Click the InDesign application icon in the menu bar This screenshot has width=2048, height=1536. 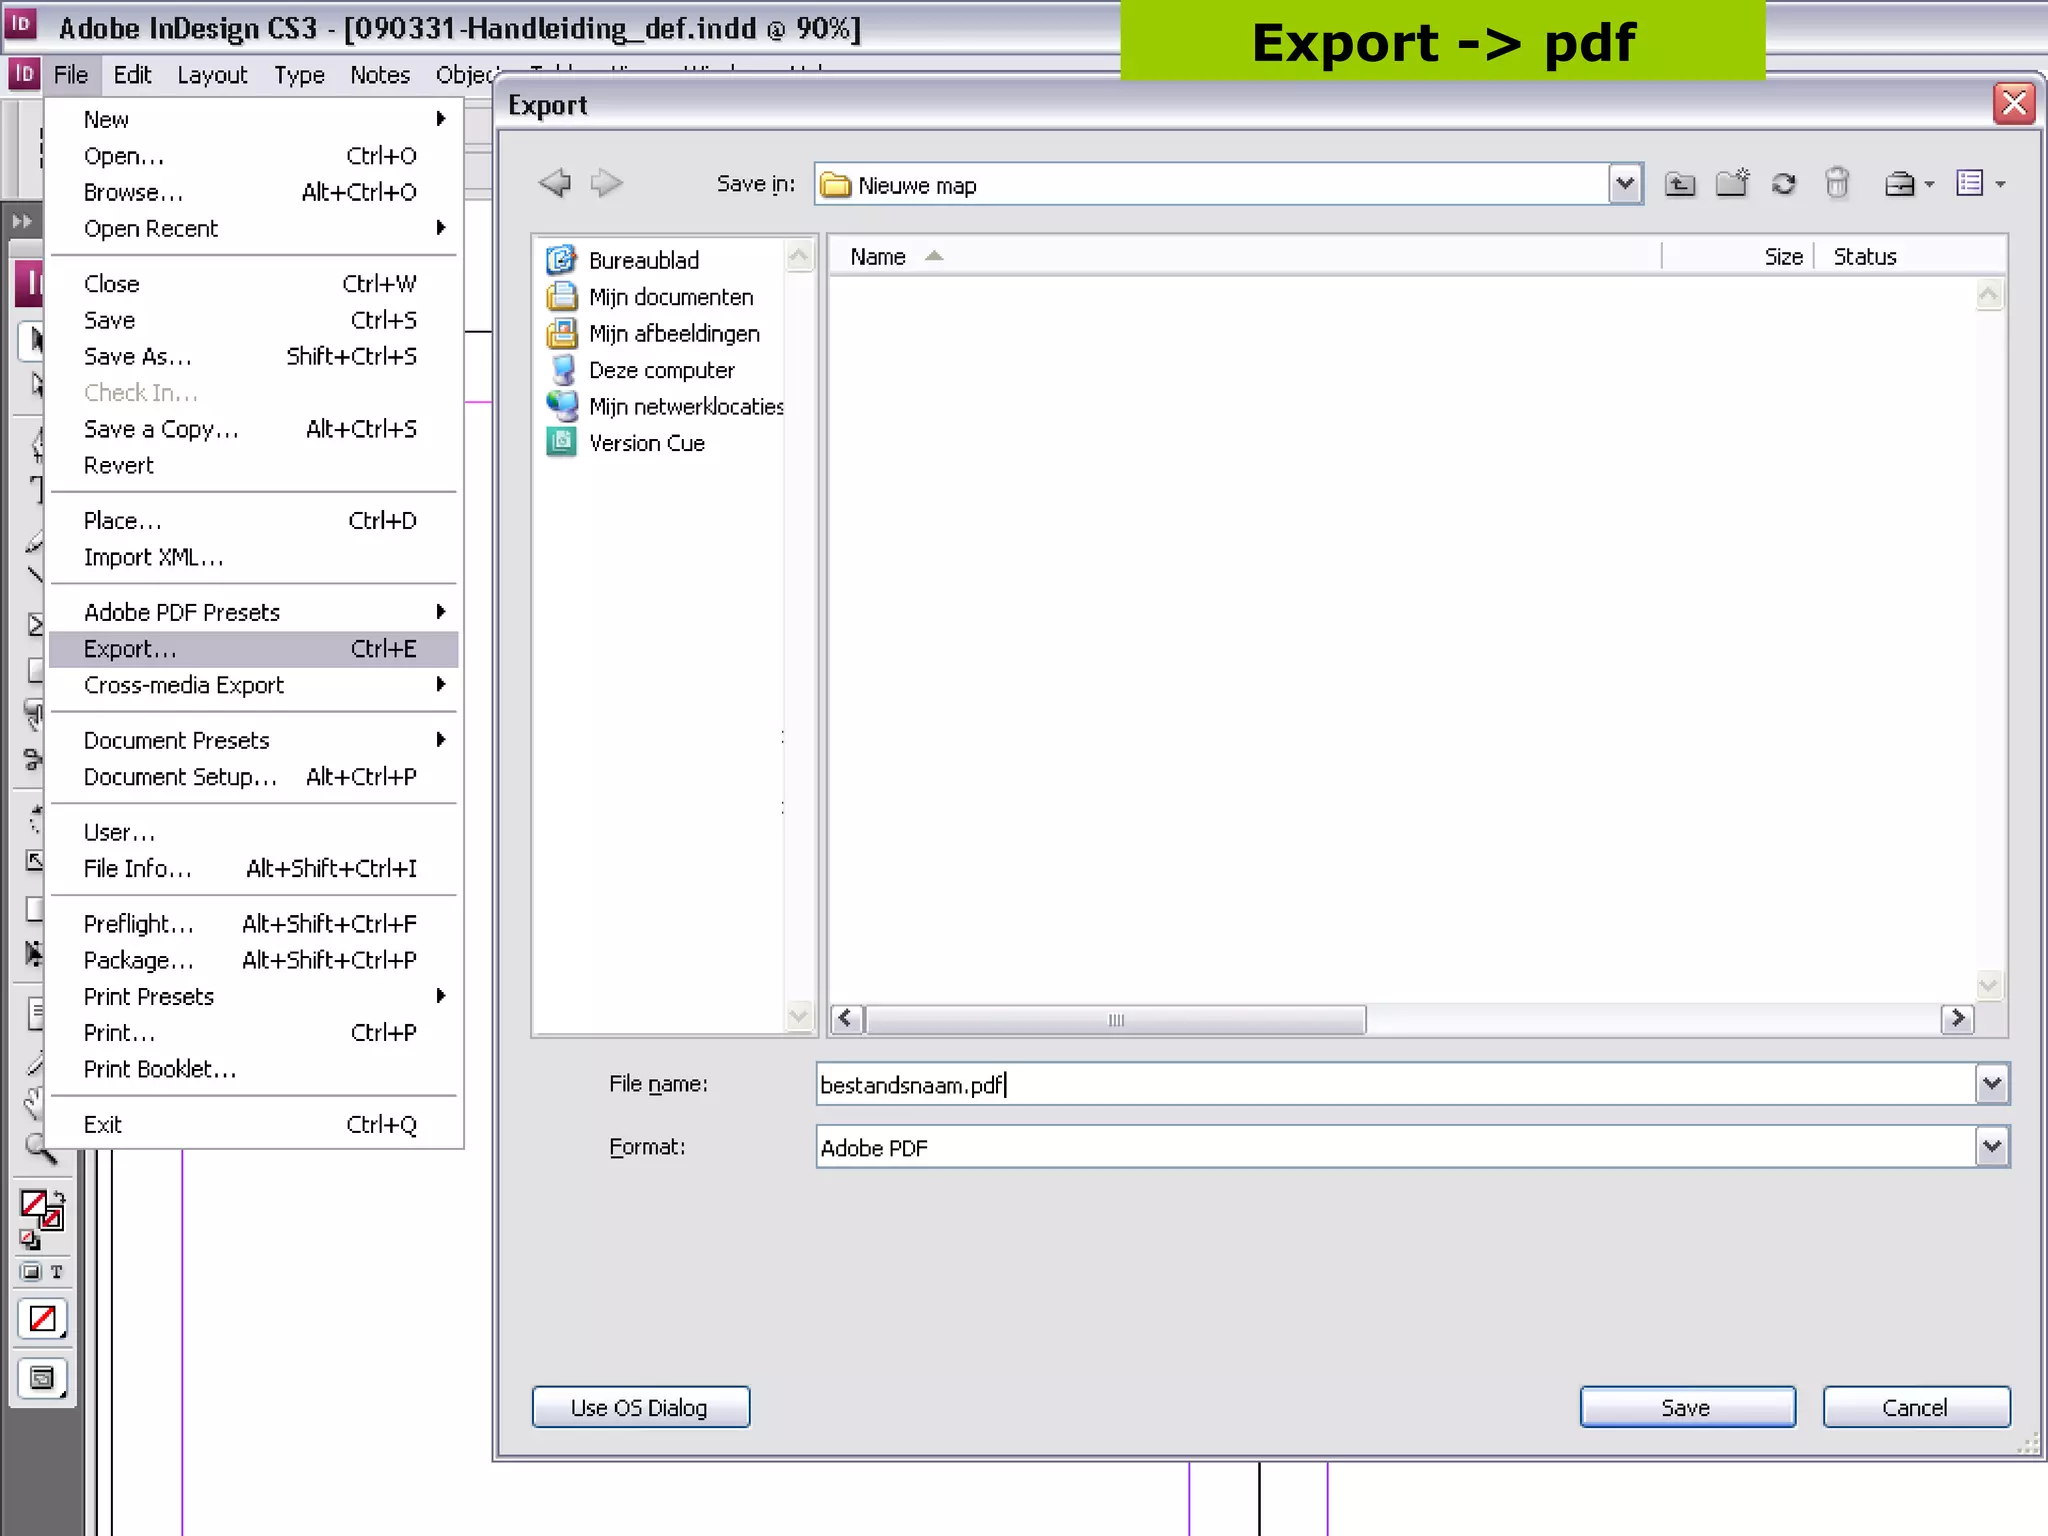(24, 74)
